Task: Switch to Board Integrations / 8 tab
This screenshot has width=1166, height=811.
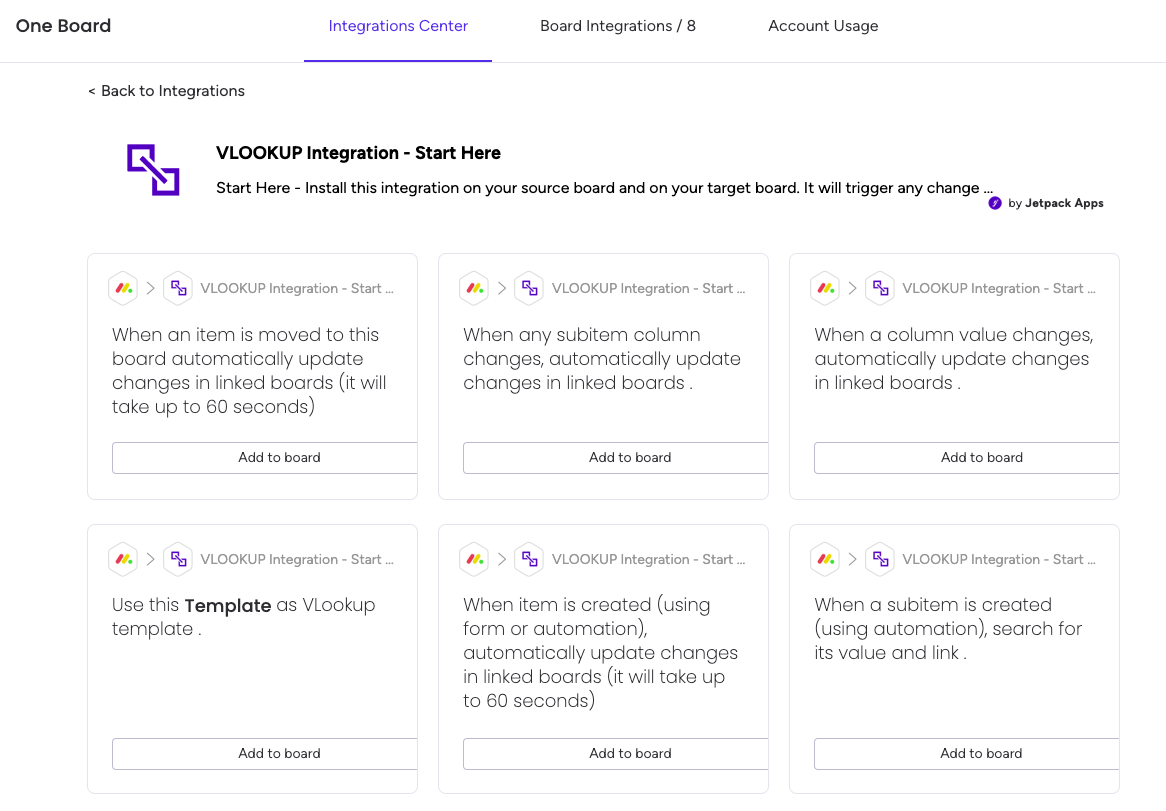Action: (618, 26)
